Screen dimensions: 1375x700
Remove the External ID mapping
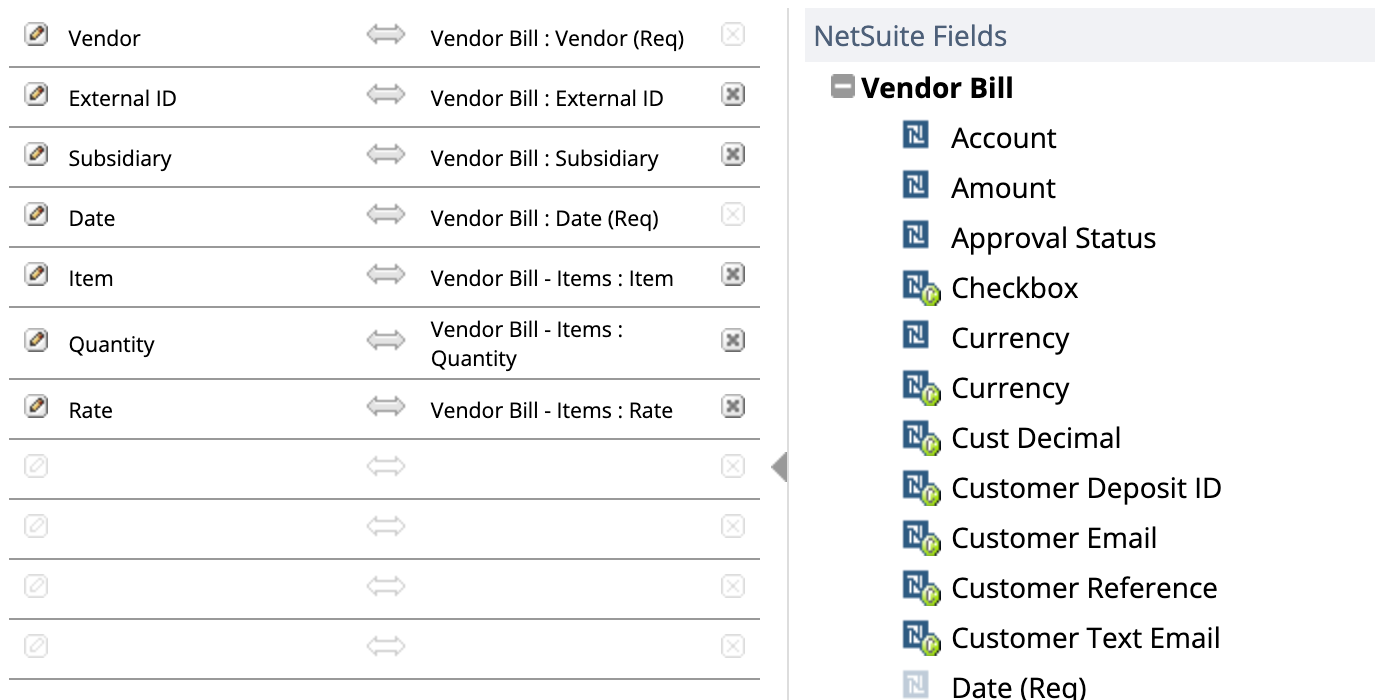733,95
